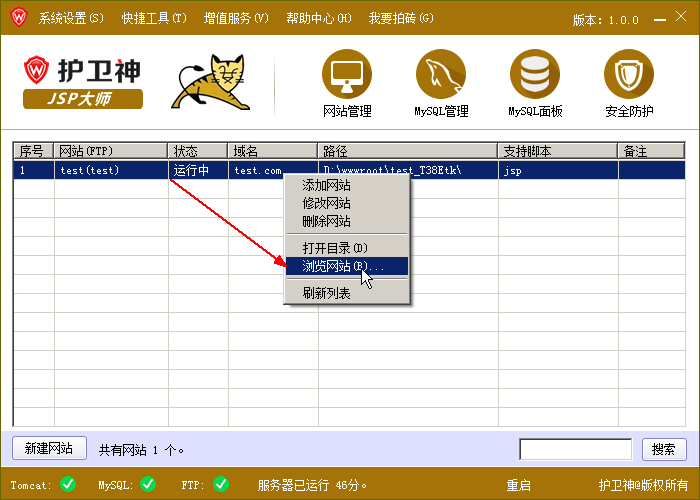This screenshot has height=500, width=700.
Task: Click the 新建网站 button
Action: pyautogui.click(x=49, y=448)
